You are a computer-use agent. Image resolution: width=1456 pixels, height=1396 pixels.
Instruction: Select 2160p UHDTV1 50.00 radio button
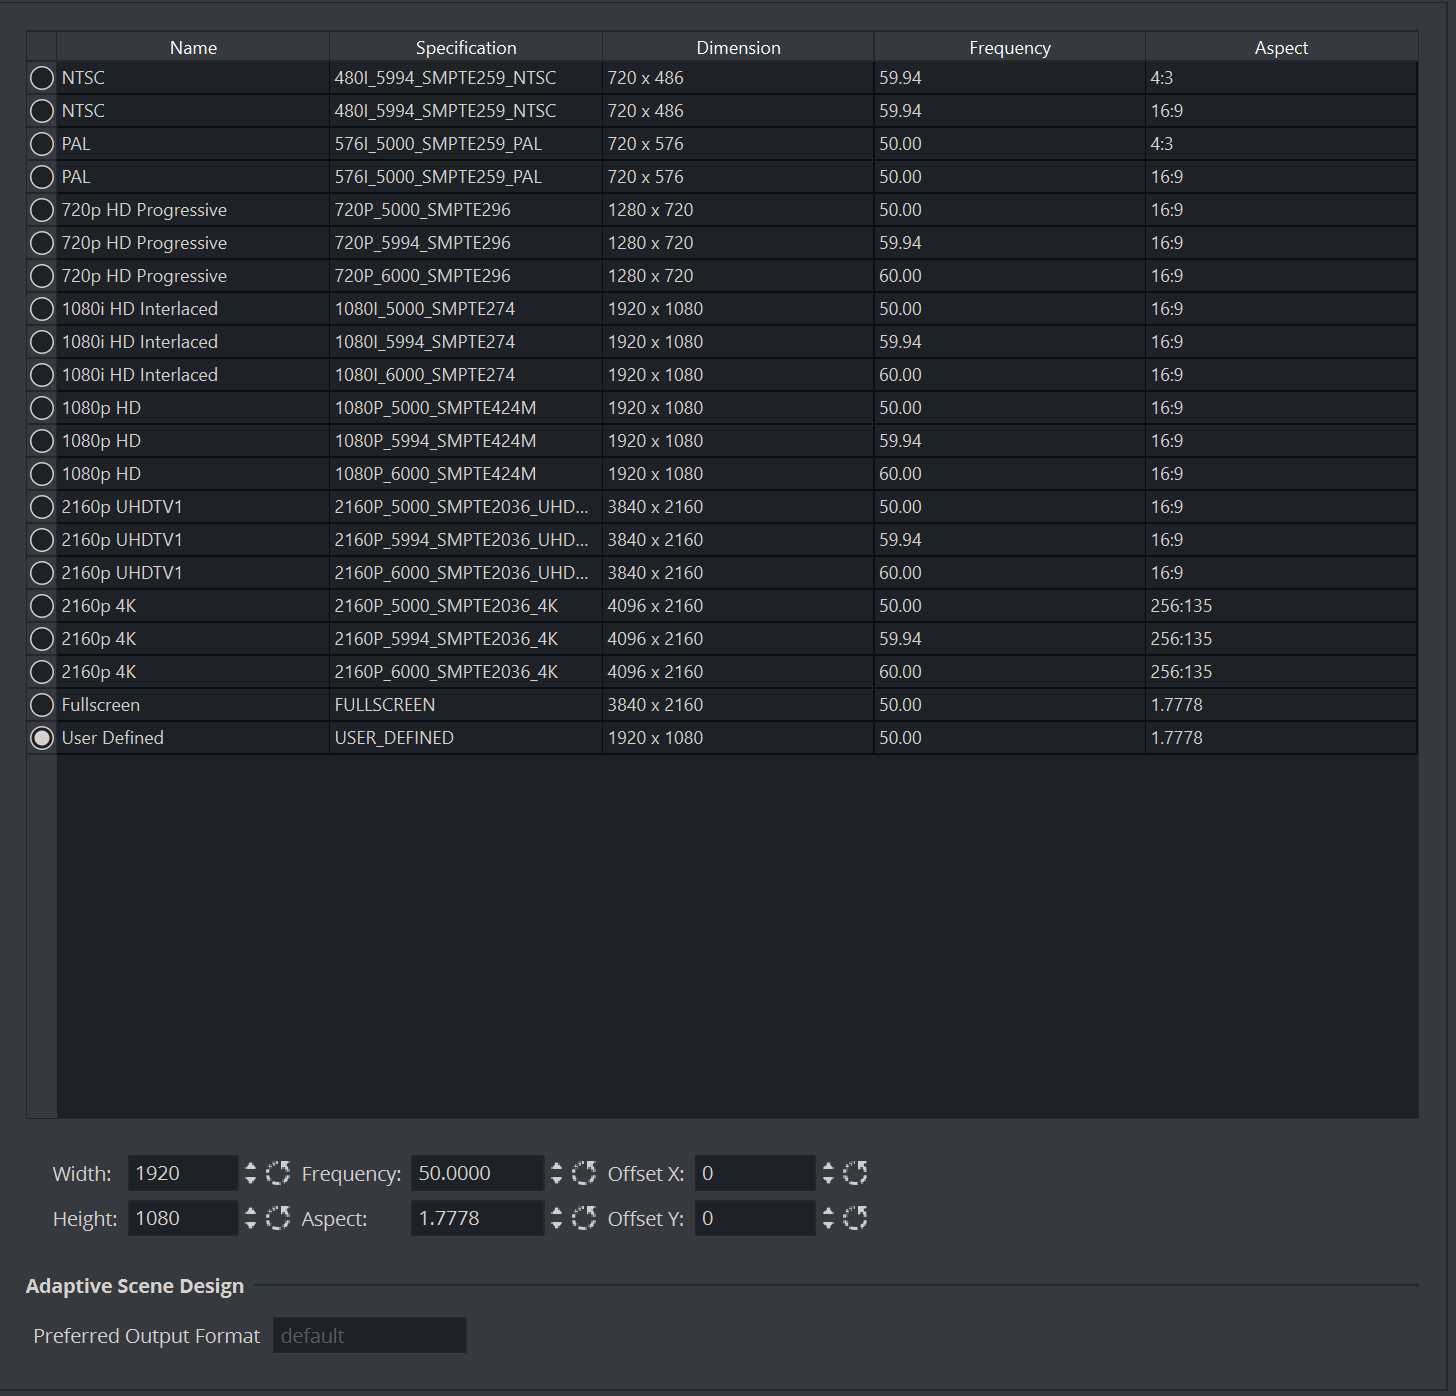click(42, 507)
